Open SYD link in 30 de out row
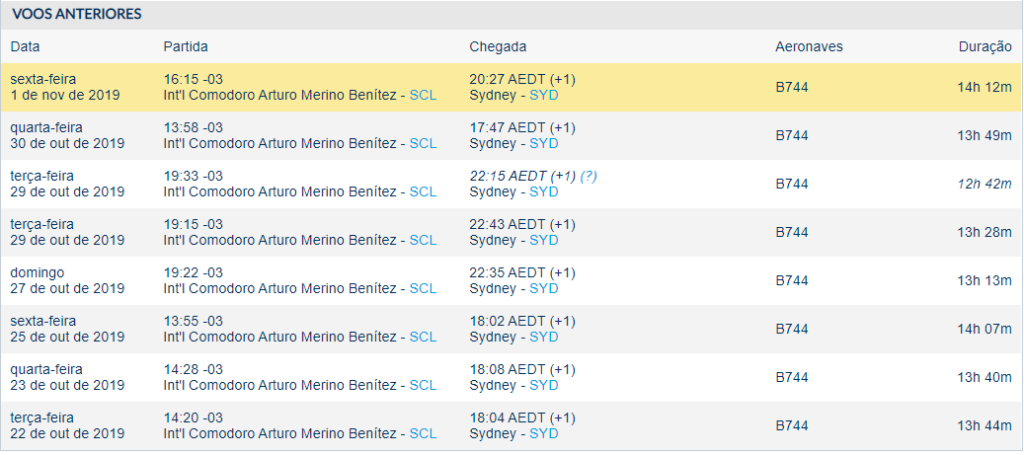The height and width of the screenshot is (455, 1024). [x=543, y=144]
